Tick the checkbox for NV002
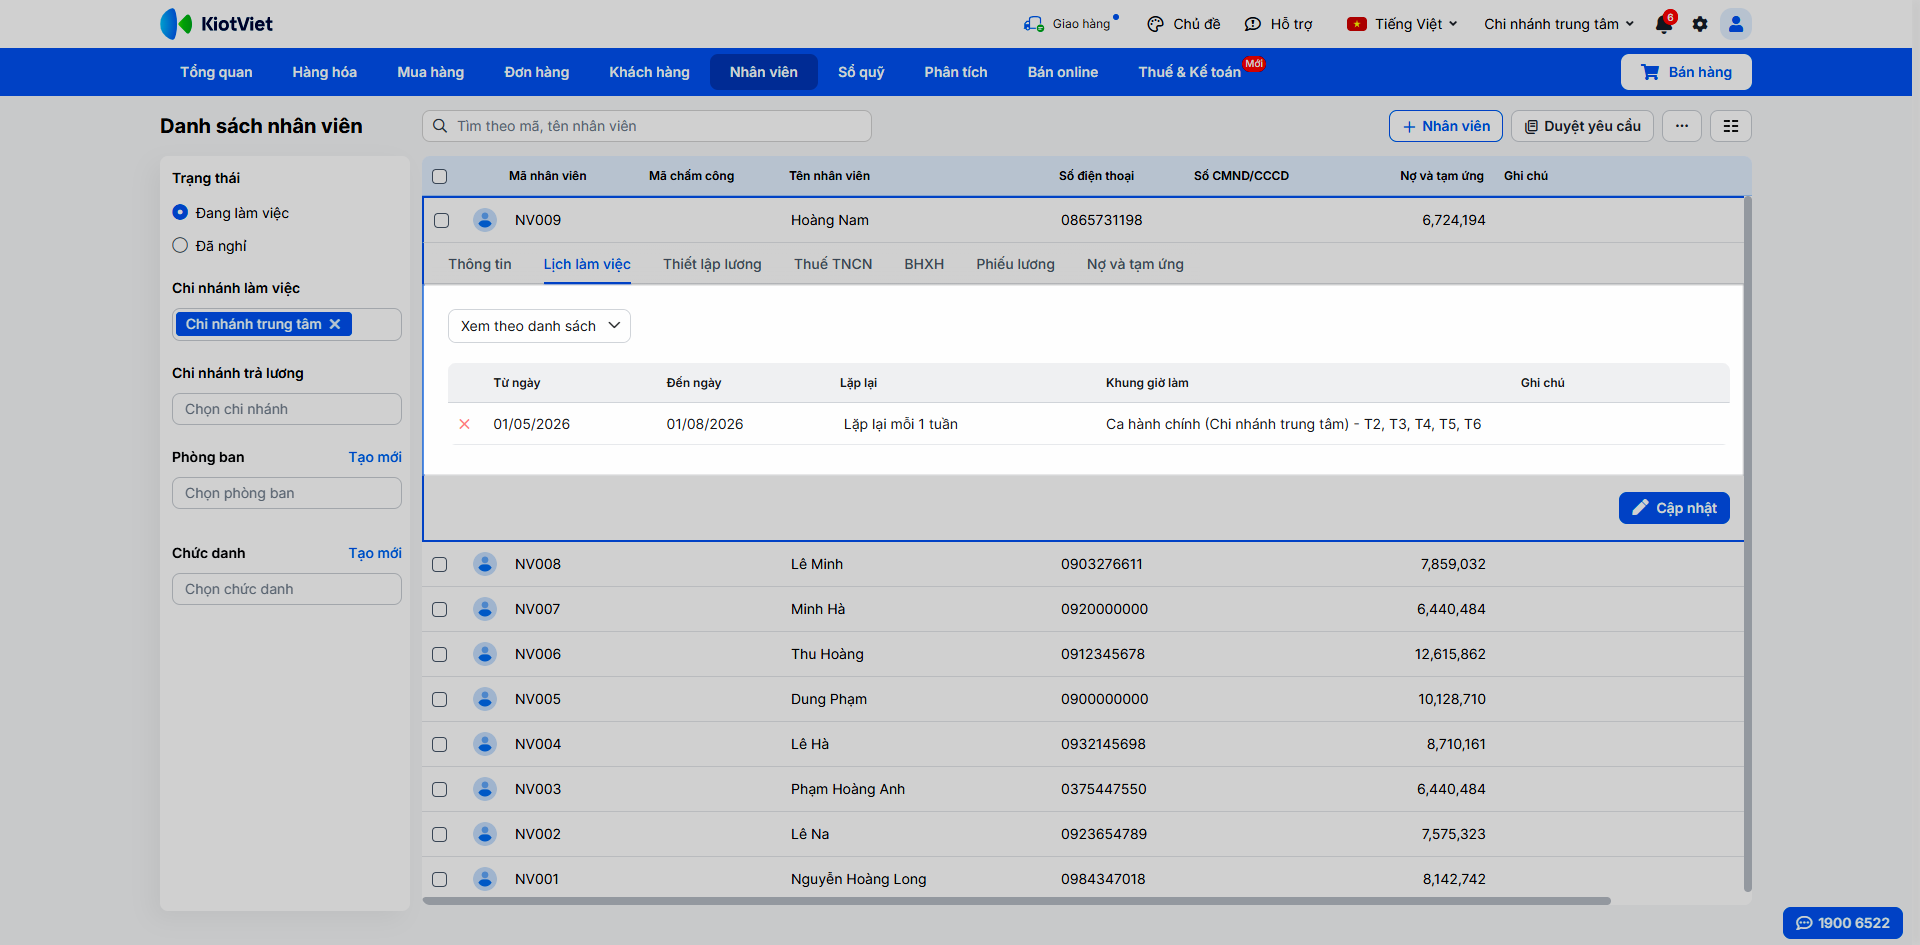 click(x=439, y=834)
